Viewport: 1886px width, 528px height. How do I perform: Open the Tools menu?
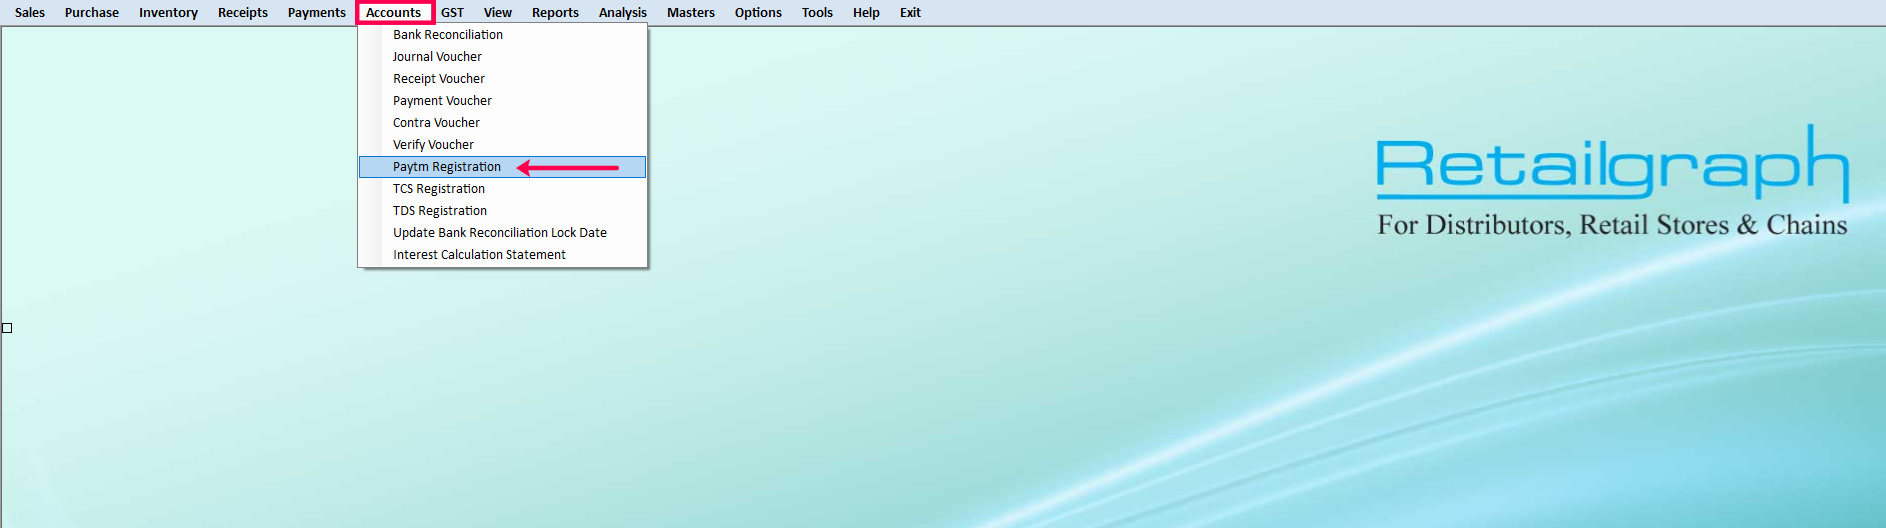pos(817,13)
